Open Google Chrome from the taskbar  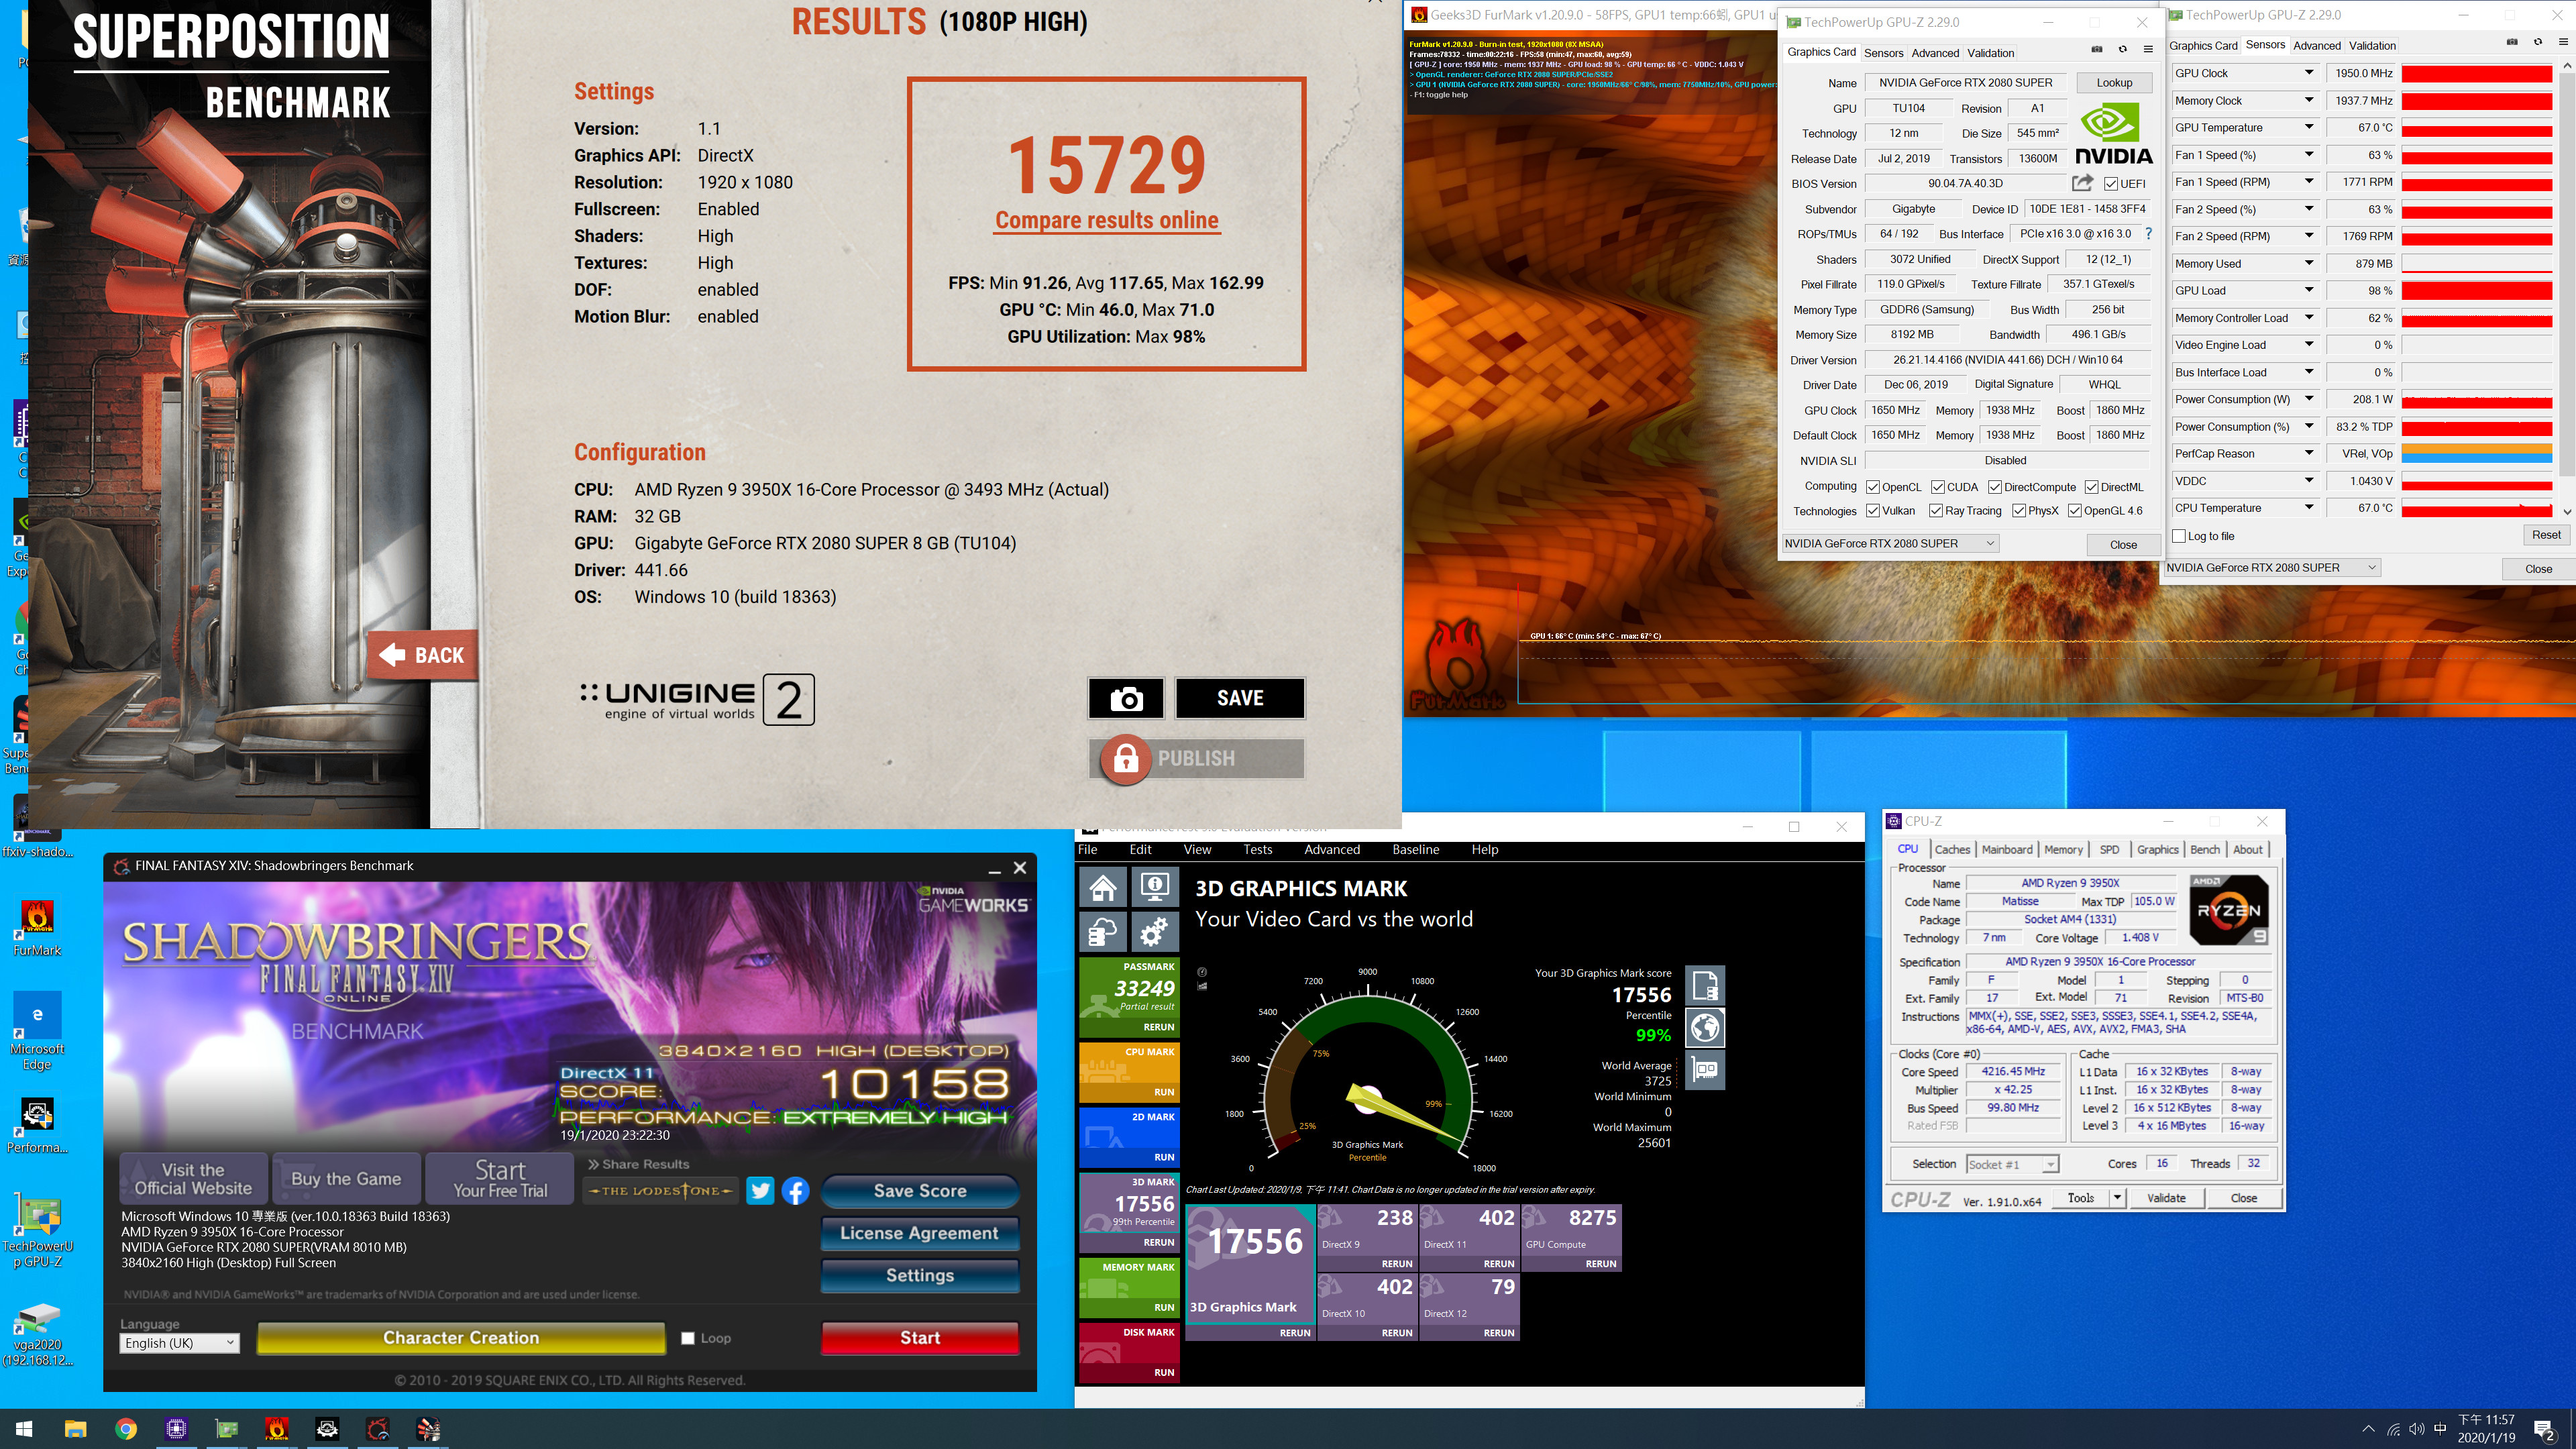pyautogui.click(x=126, y=1429)
